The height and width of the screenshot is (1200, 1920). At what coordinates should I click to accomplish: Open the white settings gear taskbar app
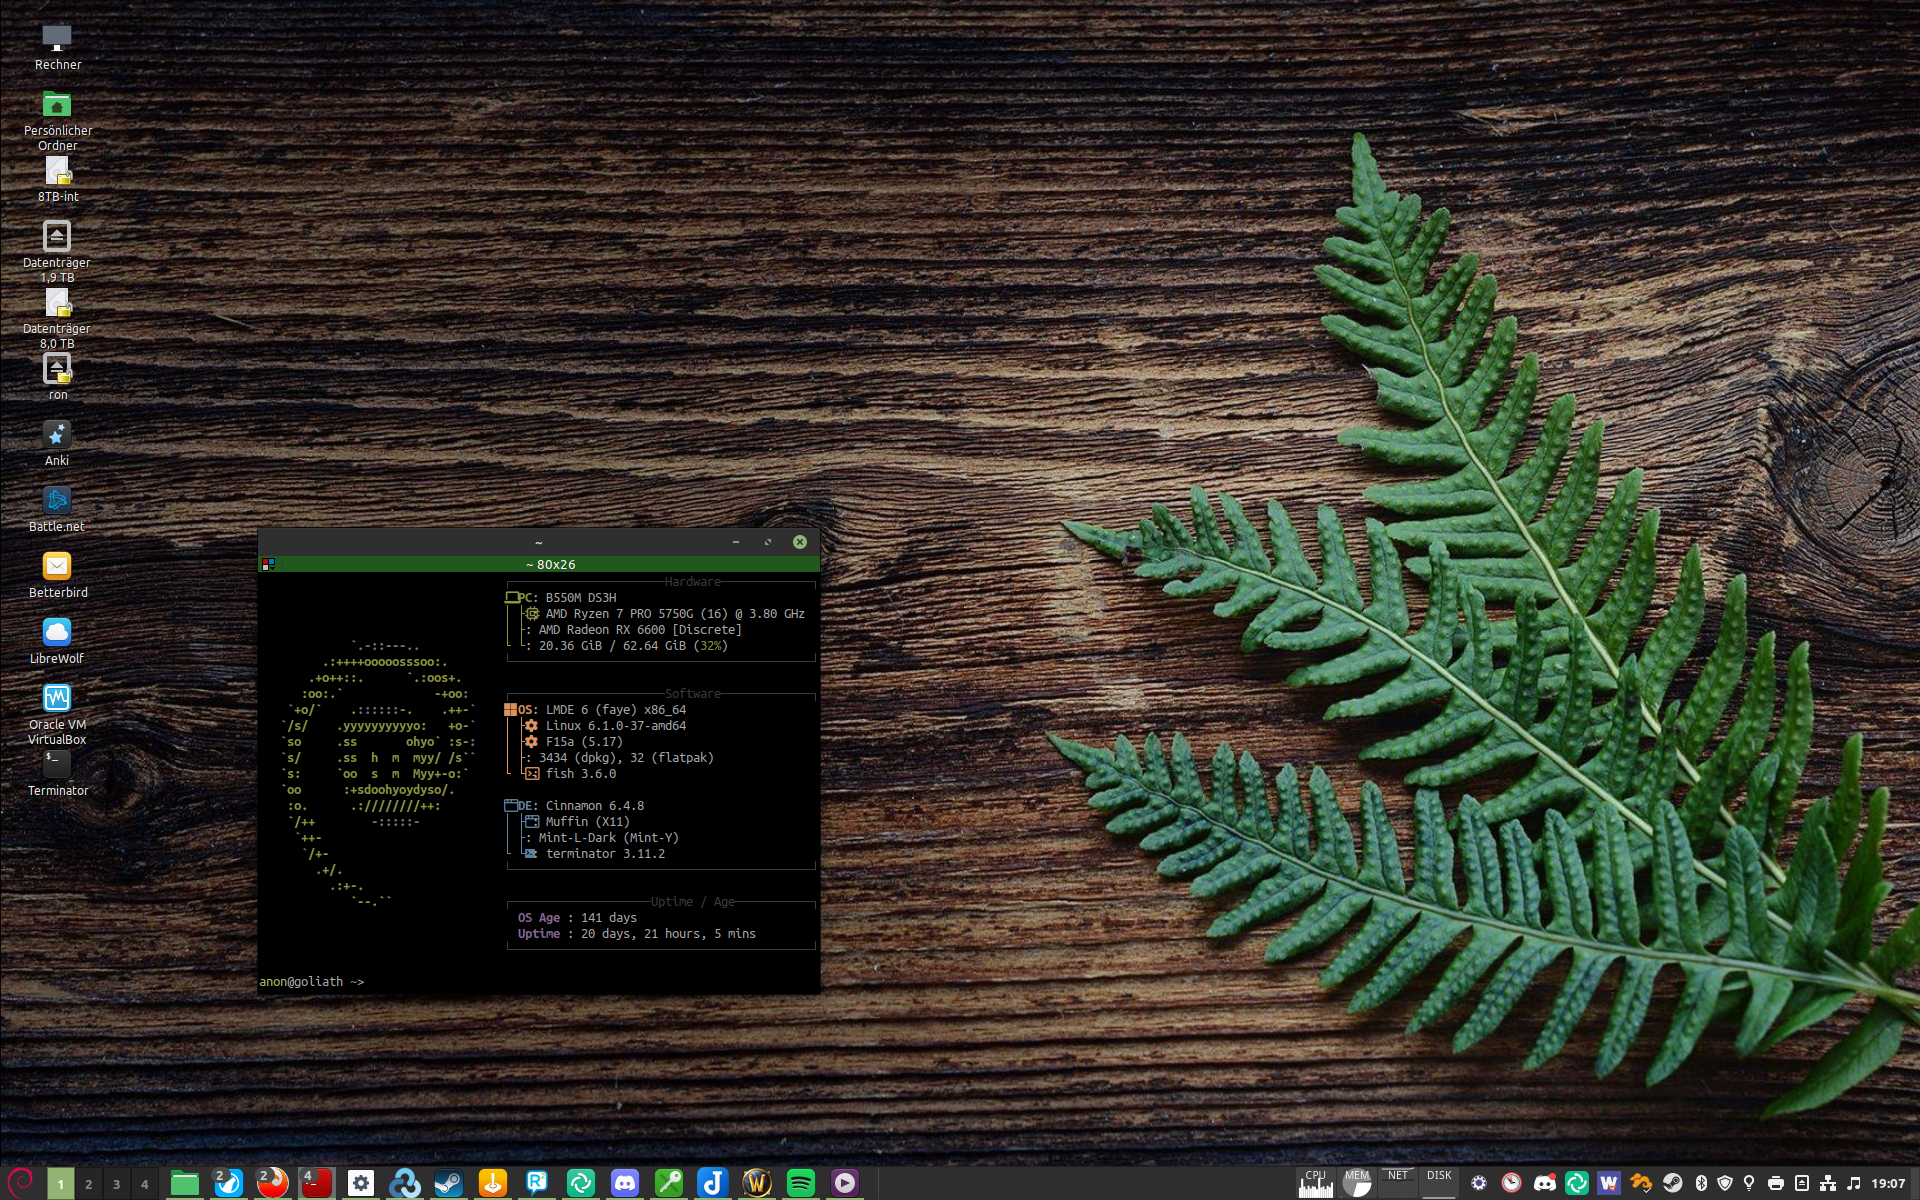(360, 1184)
